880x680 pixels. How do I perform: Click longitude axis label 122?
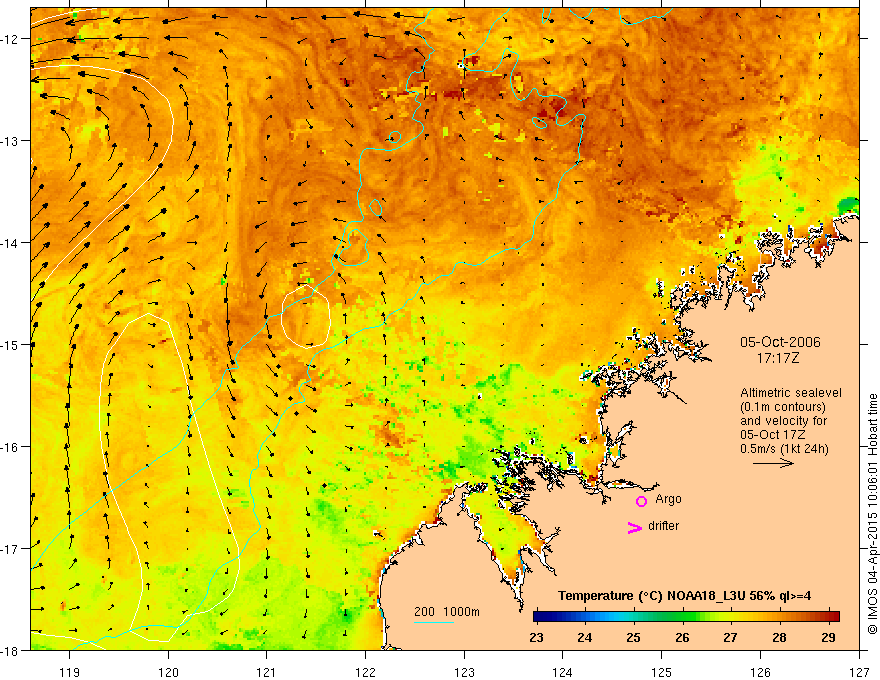tap(365, 672)
